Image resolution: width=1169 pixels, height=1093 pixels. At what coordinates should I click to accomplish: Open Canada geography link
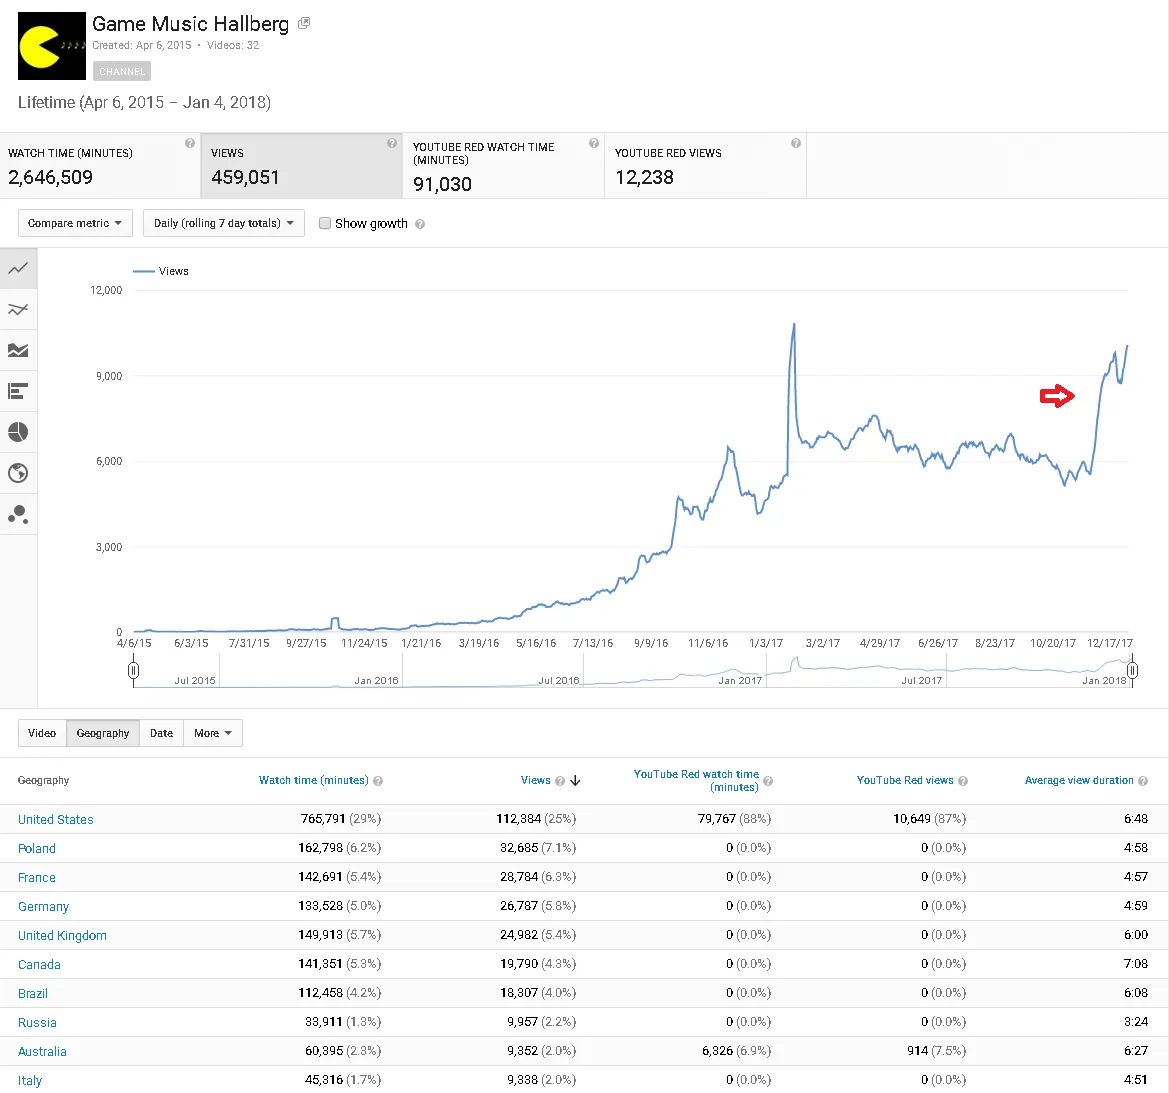[x=39, y=965]
